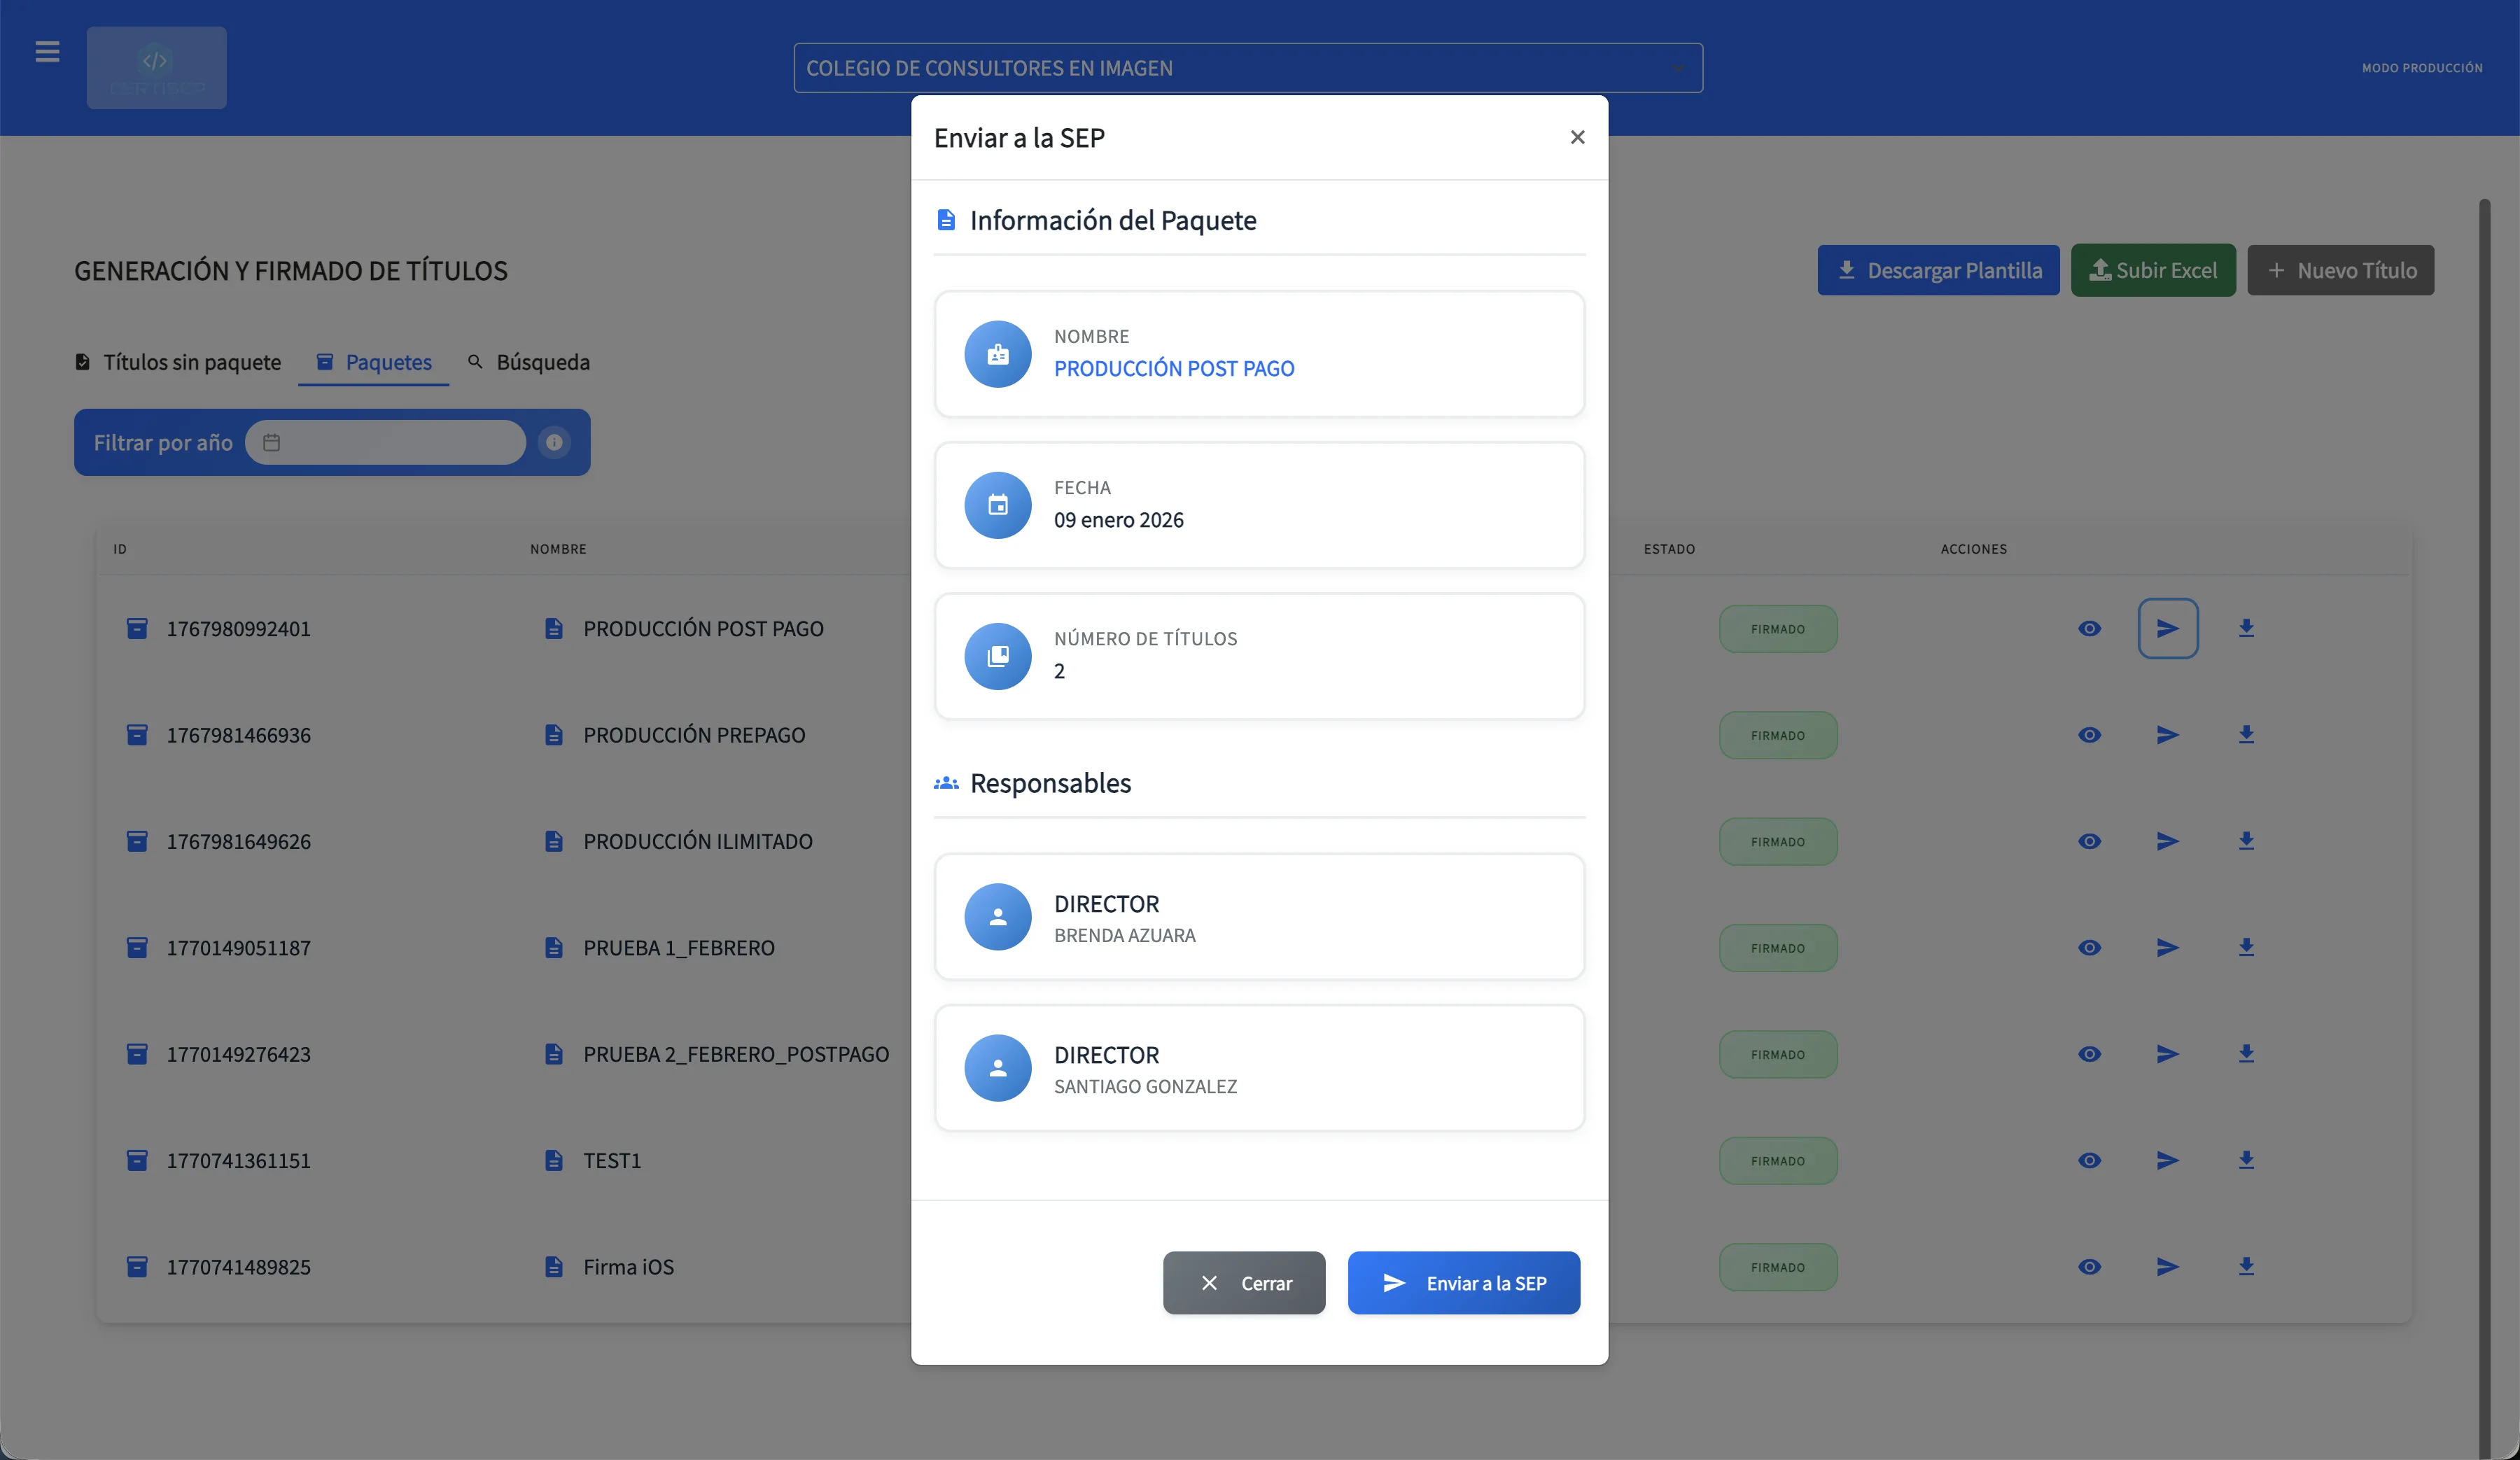Close the Enviar a la SEP dialog
Image resolution: width=2520 pixels, height=1460 pixels.
point(1577,137)
